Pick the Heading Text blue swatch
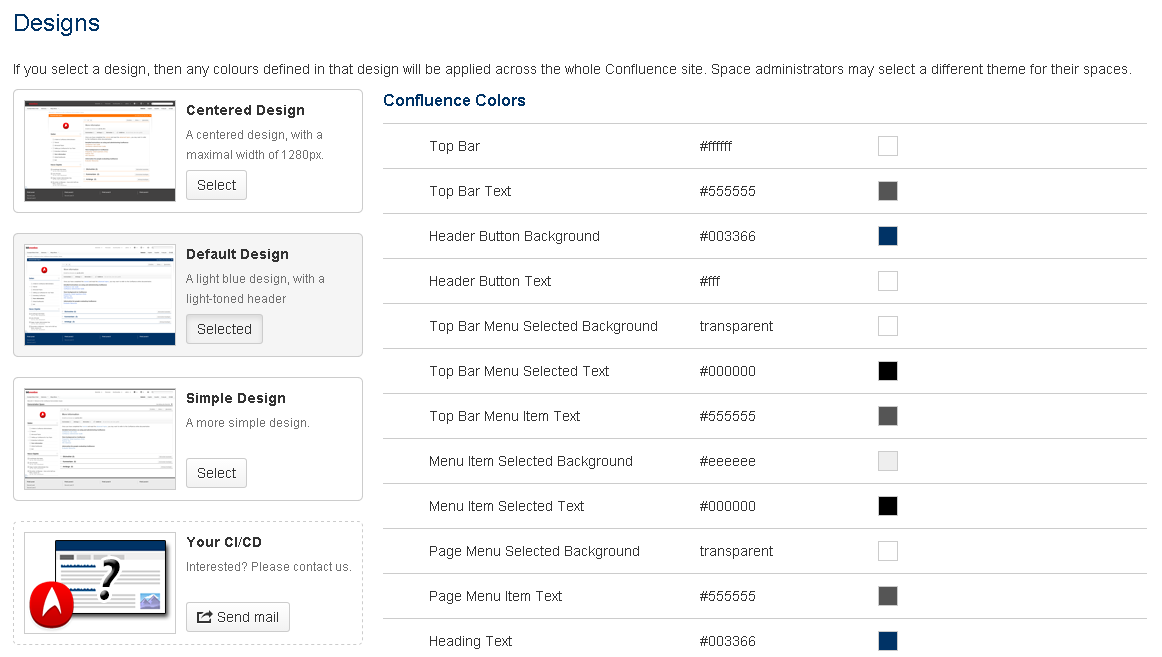Image resolution: width=1162 pixels, height=657 pixels. pyautogui.click(x=888, y=641)
